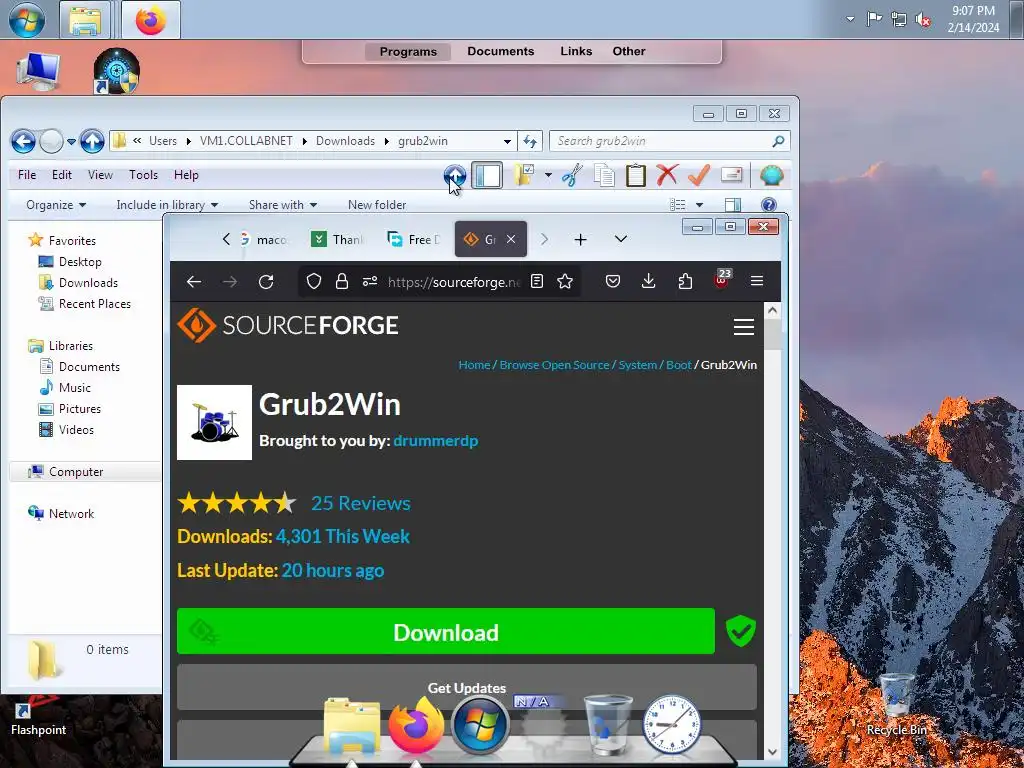Viewport: 1024px width, 768px height.
Task: Click the green Download button
Action: tap(446, 632)
